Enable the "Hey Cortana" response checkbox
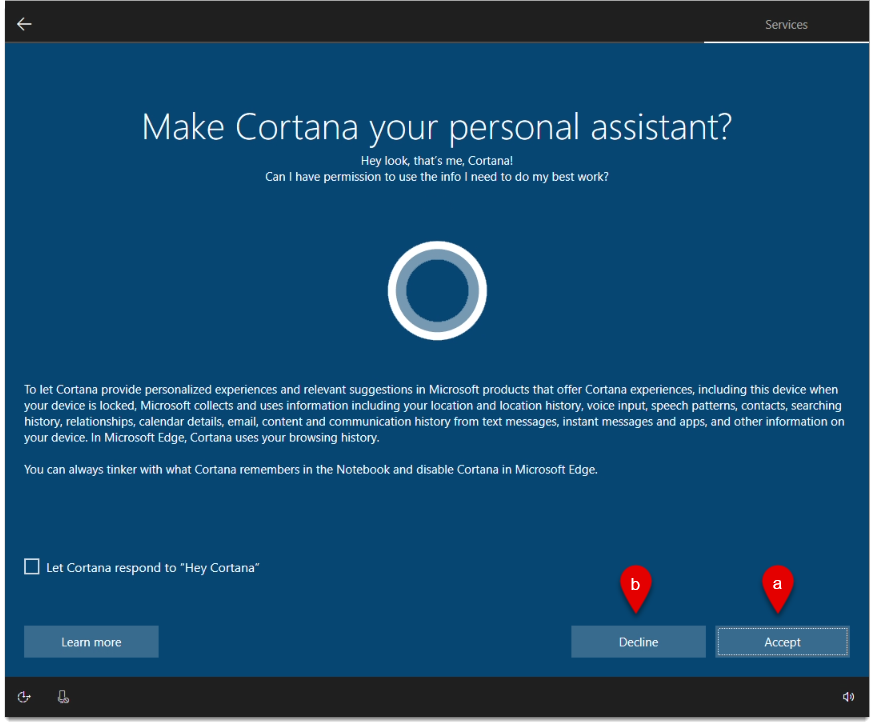 pos(32,567)
